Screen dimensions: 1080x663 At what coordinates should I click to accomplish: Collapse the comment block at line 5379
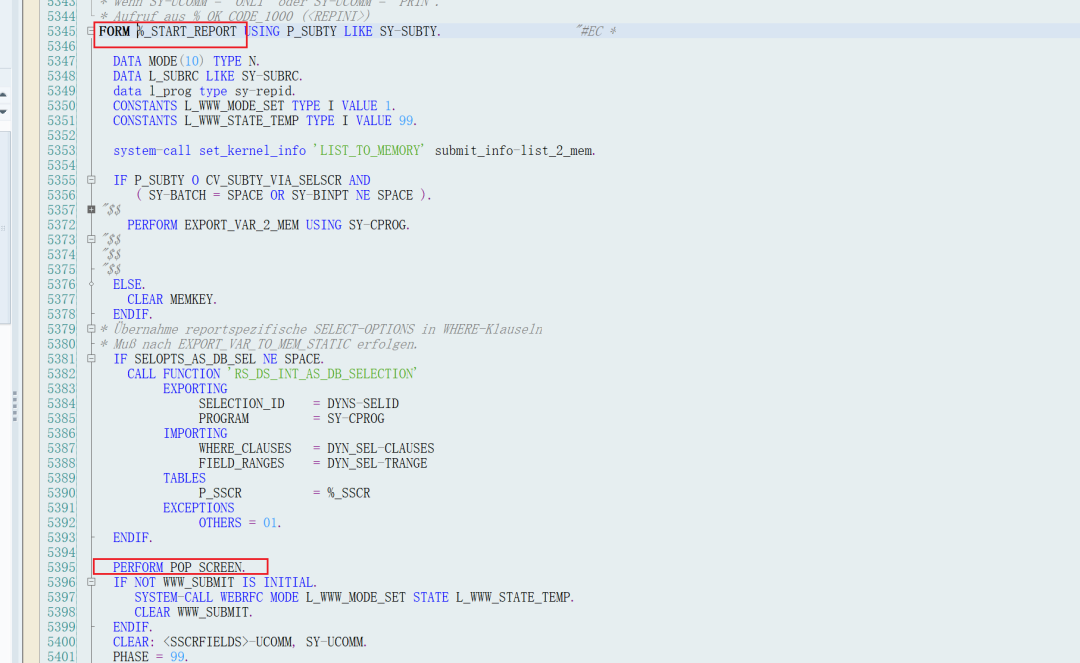(91, 329)
